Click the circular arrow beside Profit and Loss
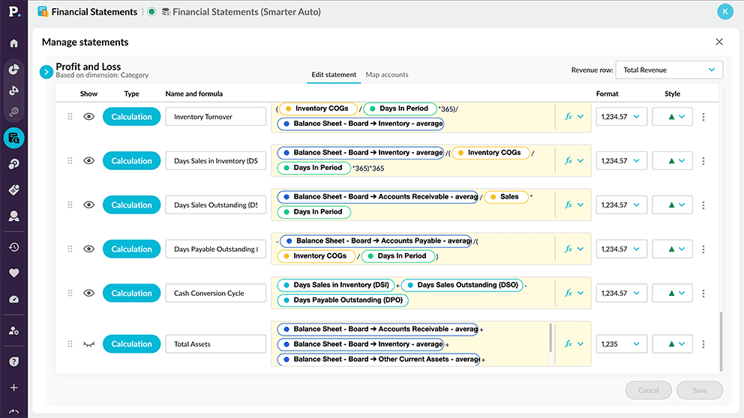This screenshot has width=744, height=418. coord(46,72)
